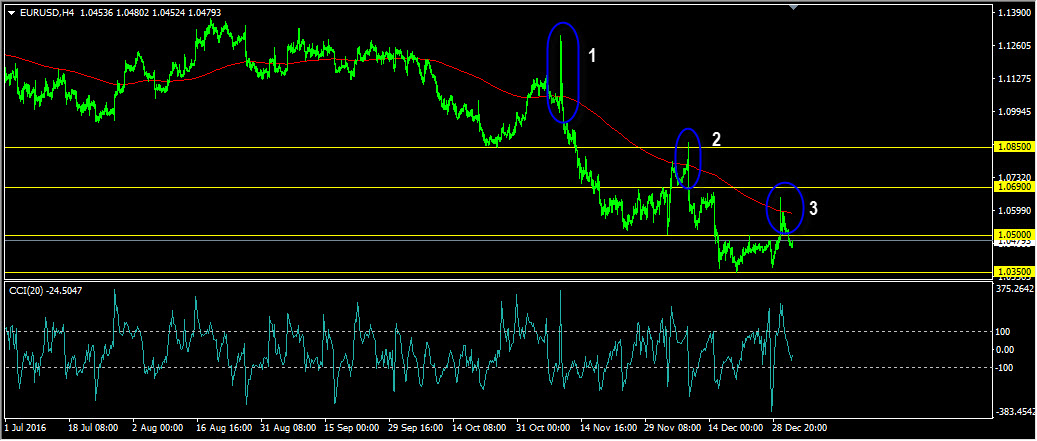Click the yellow 1.03500 price label

click(x=1013, y=271)
